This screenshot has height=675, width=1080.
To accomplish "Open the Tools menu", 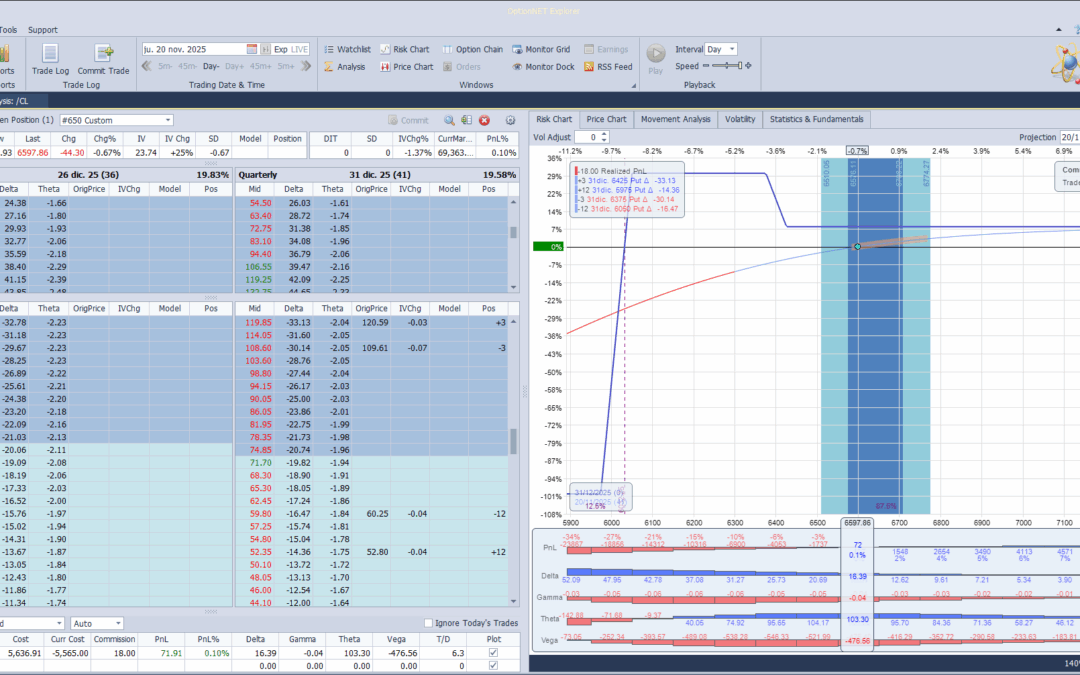I will (x=8, y=30).
